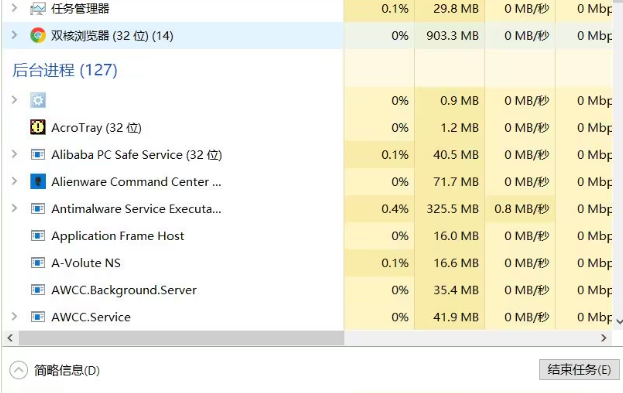The width and height of the screenshot is (623, 393).
Task: Click the horizontal scrollbar left arrow
Action: click(x=10, y=338)
